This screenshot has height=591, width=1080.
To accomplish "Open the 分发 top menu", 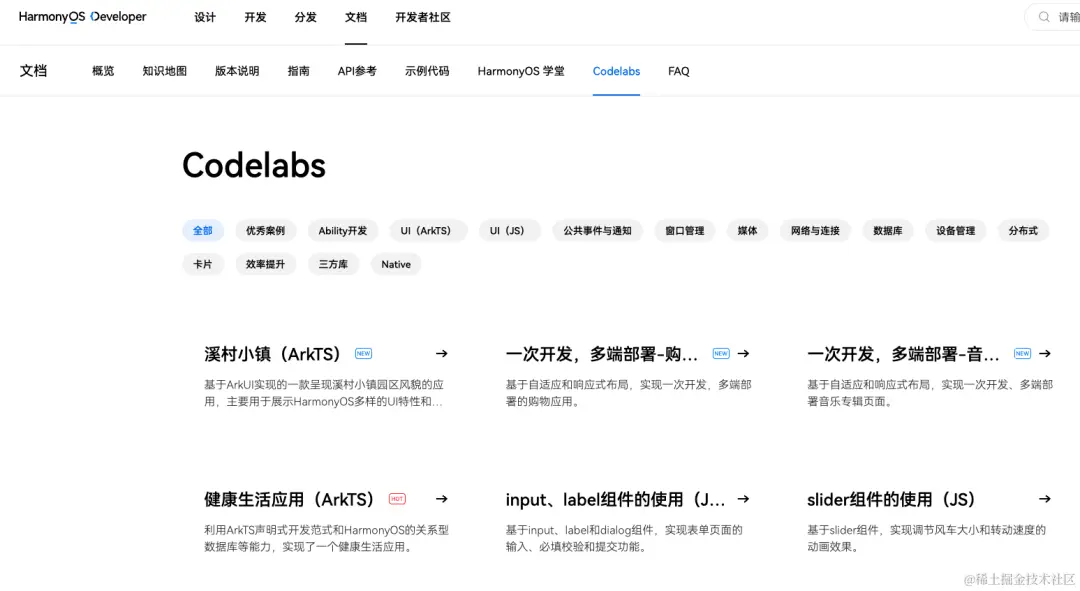I will point(305,17).
